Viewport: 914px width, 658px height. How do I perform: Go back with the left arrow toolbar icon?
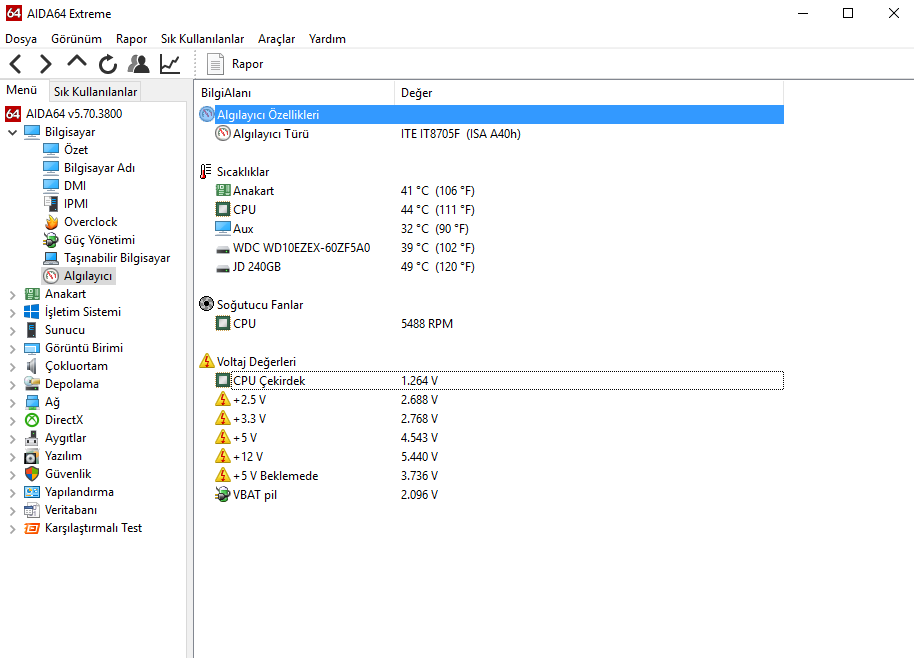16,64
